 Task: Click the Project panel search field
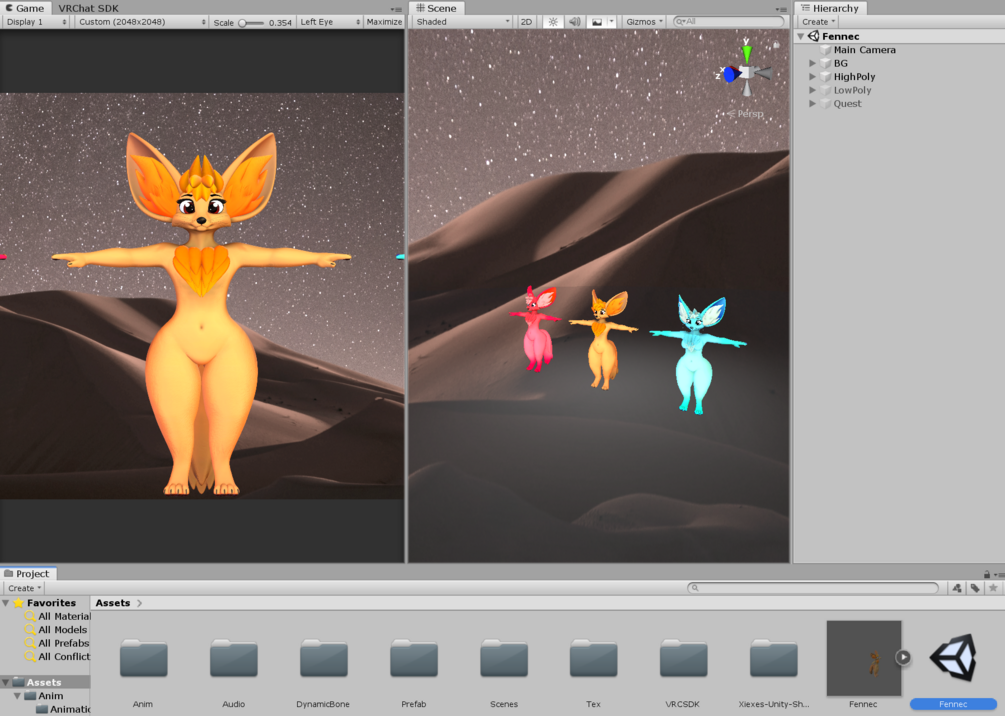pyautogui.click(x=813, y=588)
